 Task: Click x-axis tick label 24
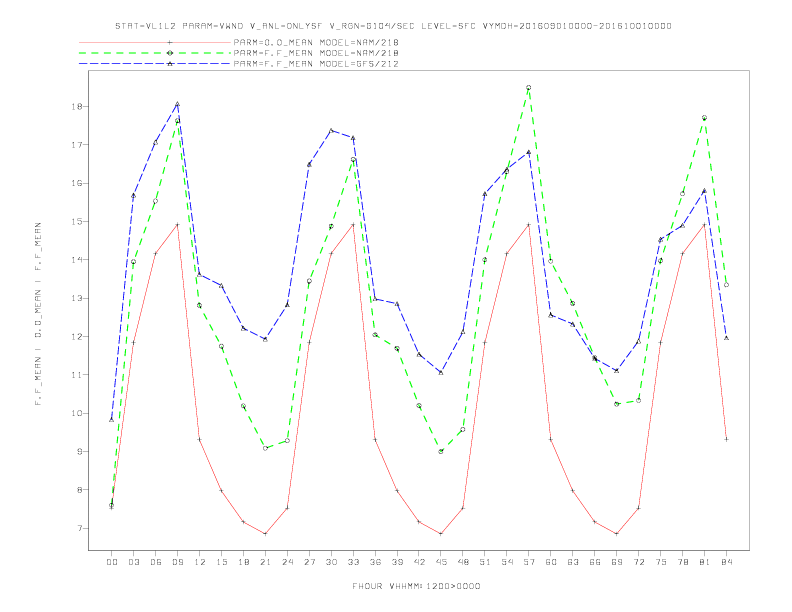287,562
